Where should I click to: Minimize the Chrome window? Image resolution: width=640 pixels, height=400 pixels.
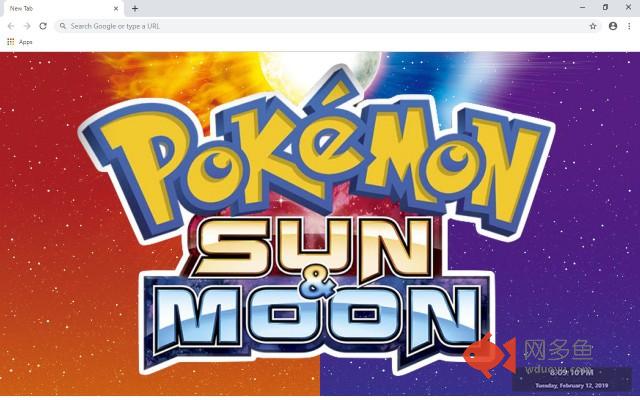(x=582, y=7)
